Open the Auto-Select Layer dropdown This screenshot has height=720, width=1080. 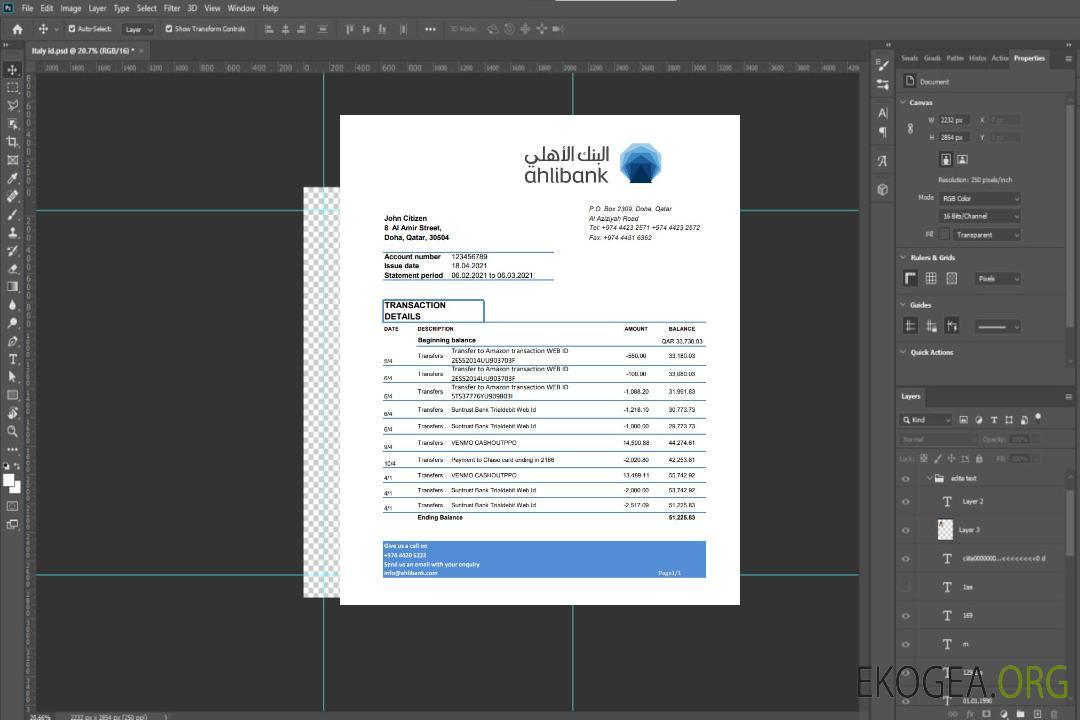(138, 29)
